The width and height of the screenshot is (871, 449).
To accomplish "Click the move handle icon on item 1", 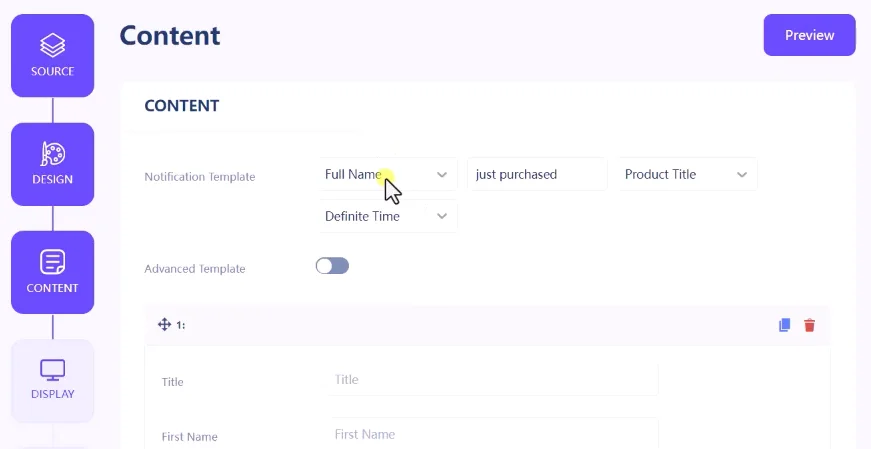I will pyautogui.click(x=164, y=325).
